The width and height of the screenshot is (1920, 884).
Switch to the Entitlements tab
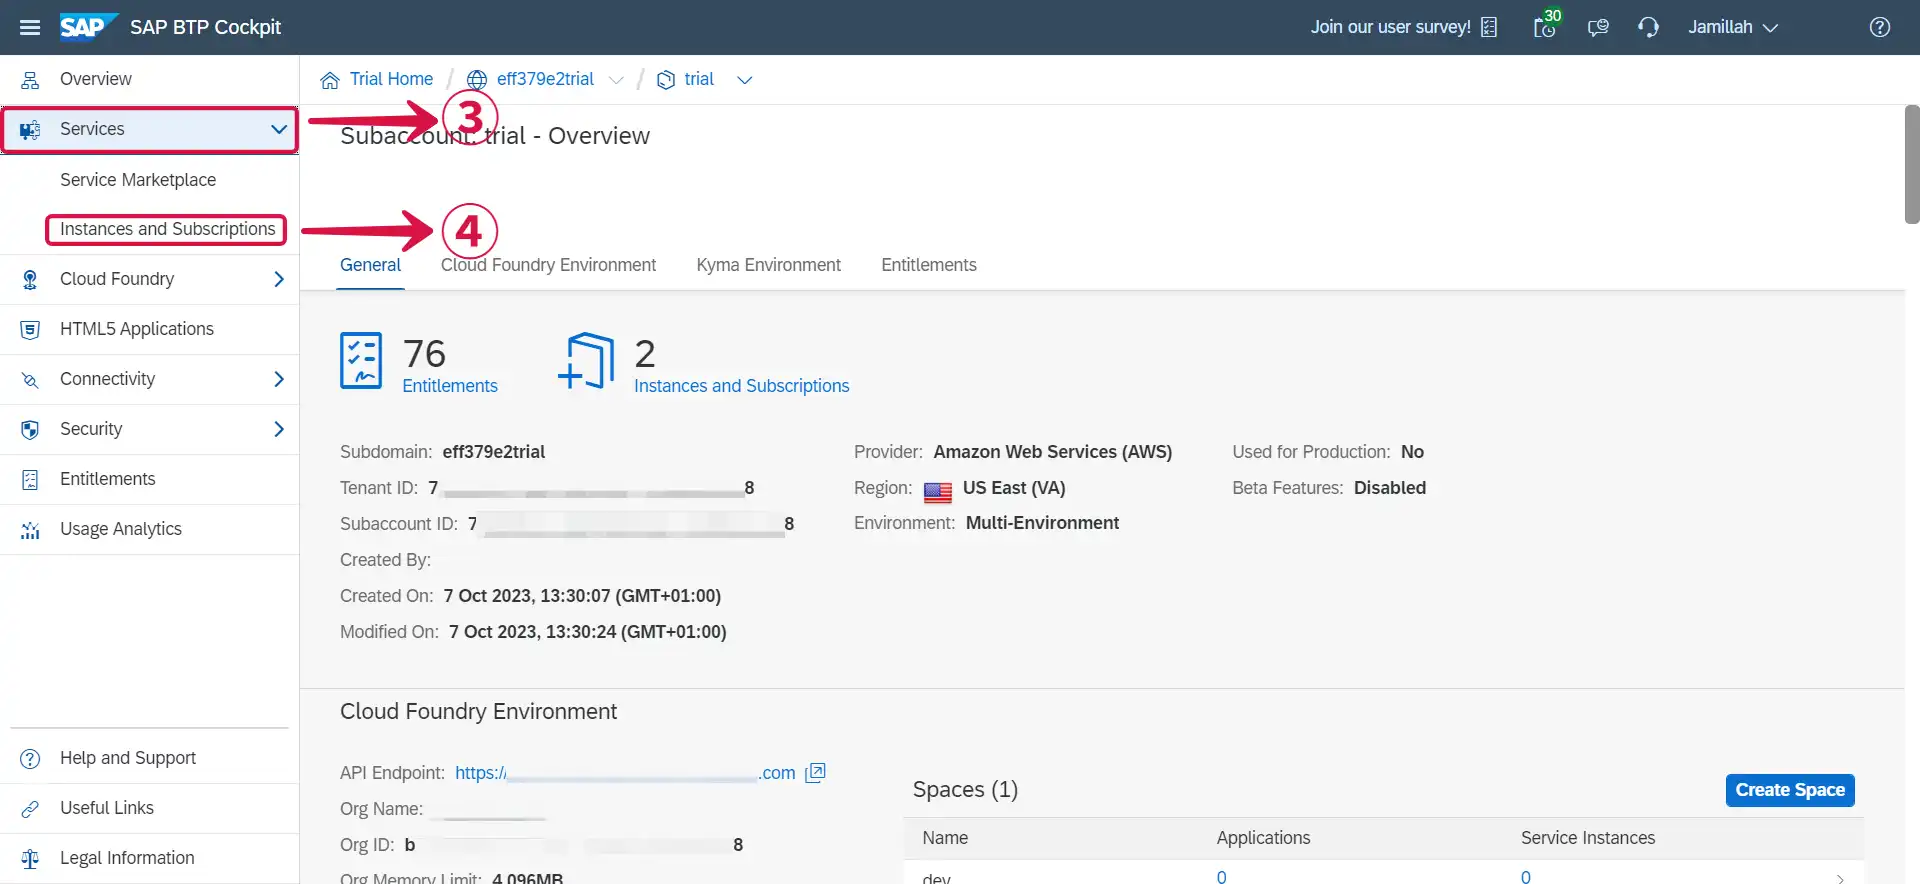929,265
